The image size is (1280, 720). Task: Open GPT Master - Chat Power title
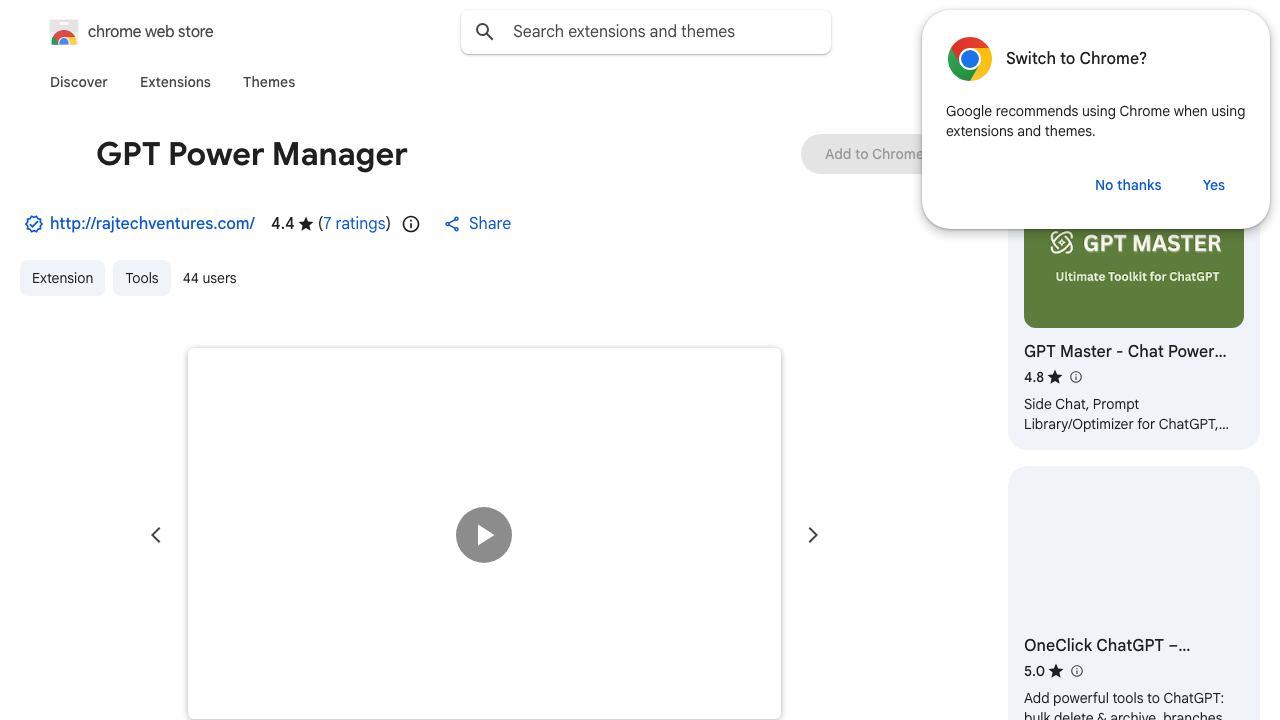pyautogui.click(x=1125, y=351)
